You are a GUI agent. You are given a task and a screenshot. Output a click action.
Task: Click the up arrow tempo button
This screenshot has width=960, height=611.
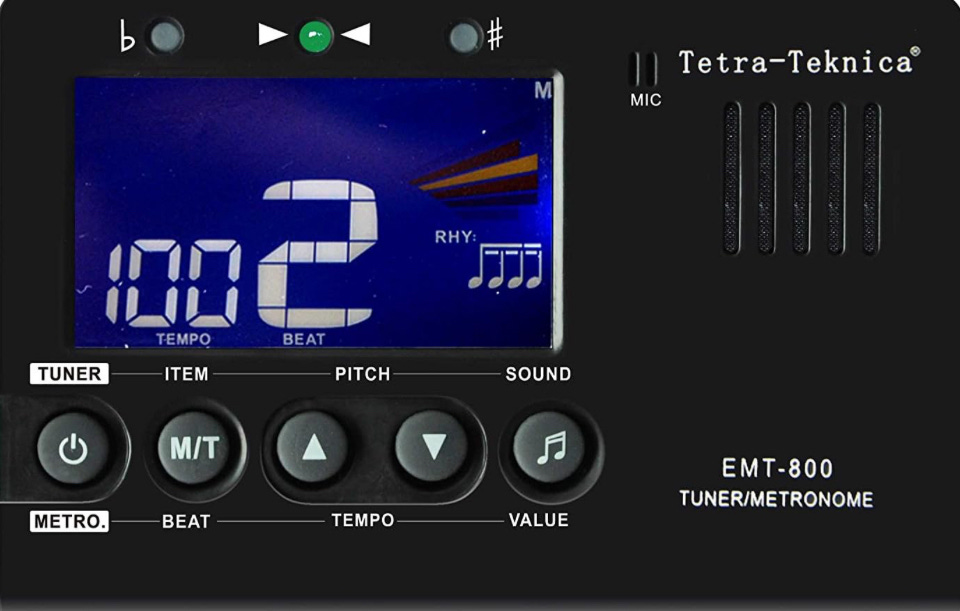click(x=313, y=447)
